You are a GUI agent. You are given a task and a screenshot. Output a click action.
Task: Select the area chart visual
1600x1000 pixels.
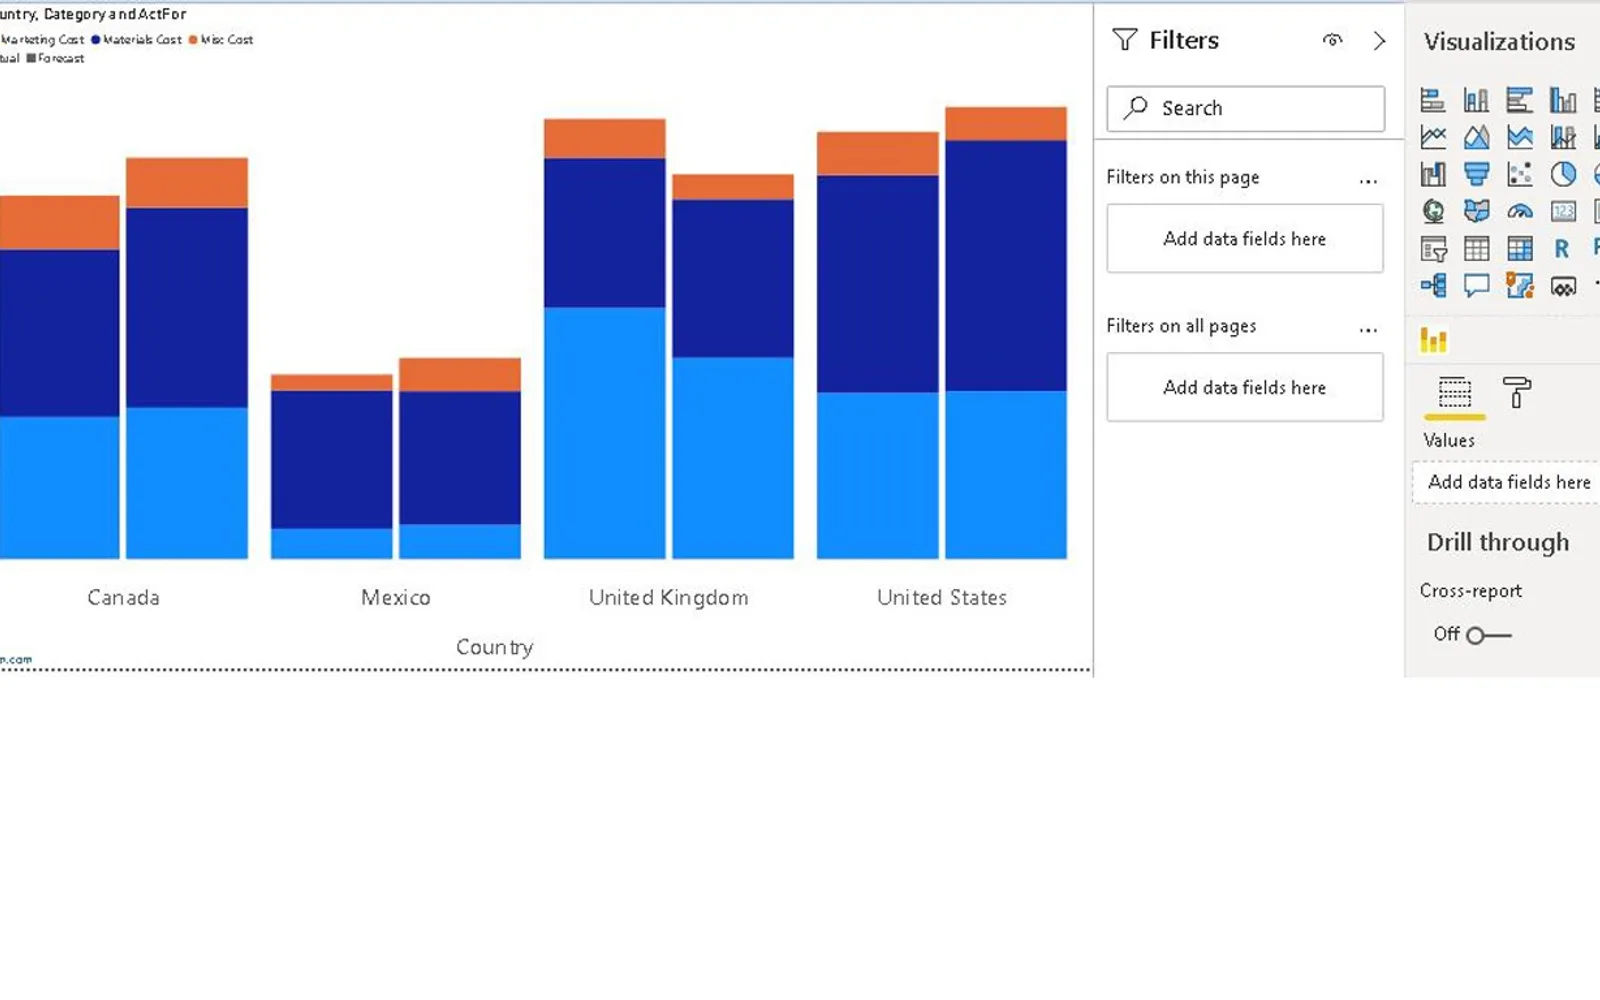click(1476, 137)
